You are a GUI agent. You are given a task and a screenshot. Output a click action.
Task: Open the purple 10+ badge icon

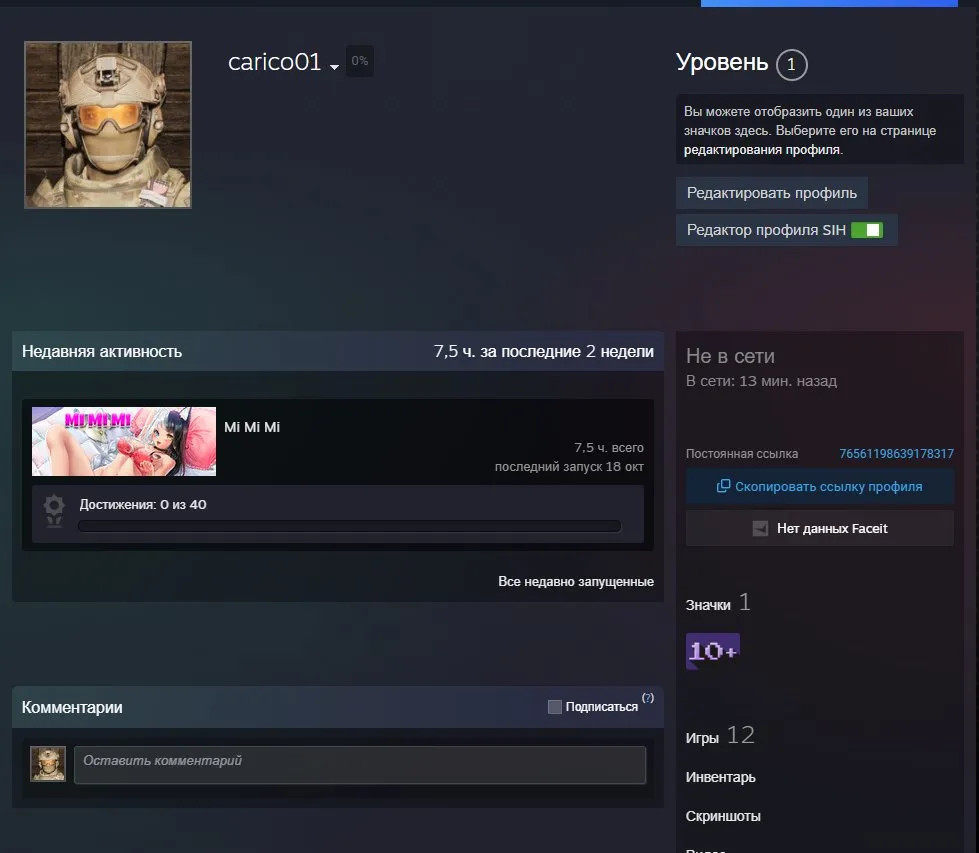712,651
